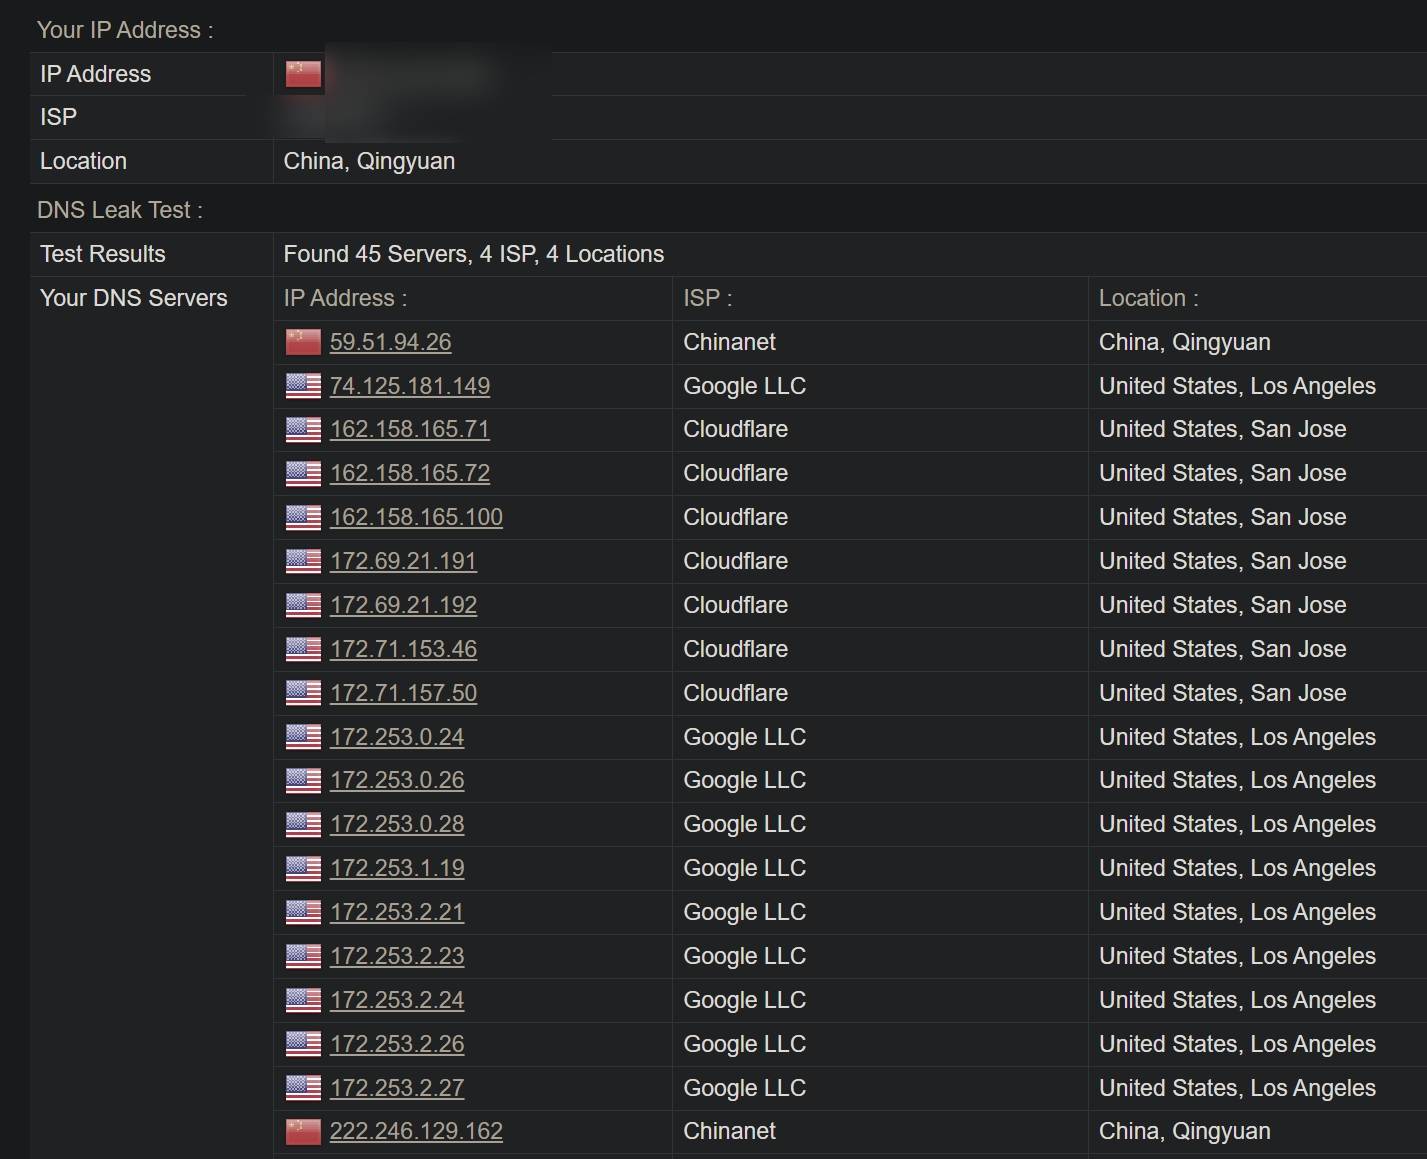Click China flag next to 59.51.94.26
Viewport: 1427px width, 1159px height.
[x=303, y=343]
